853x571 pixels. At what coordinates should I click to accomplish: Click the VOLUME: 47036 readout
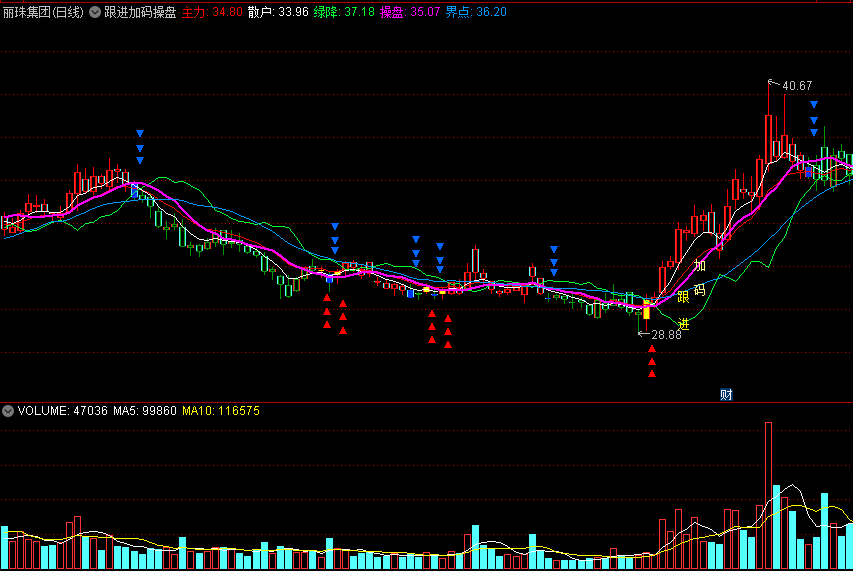[x=63, y=411]
